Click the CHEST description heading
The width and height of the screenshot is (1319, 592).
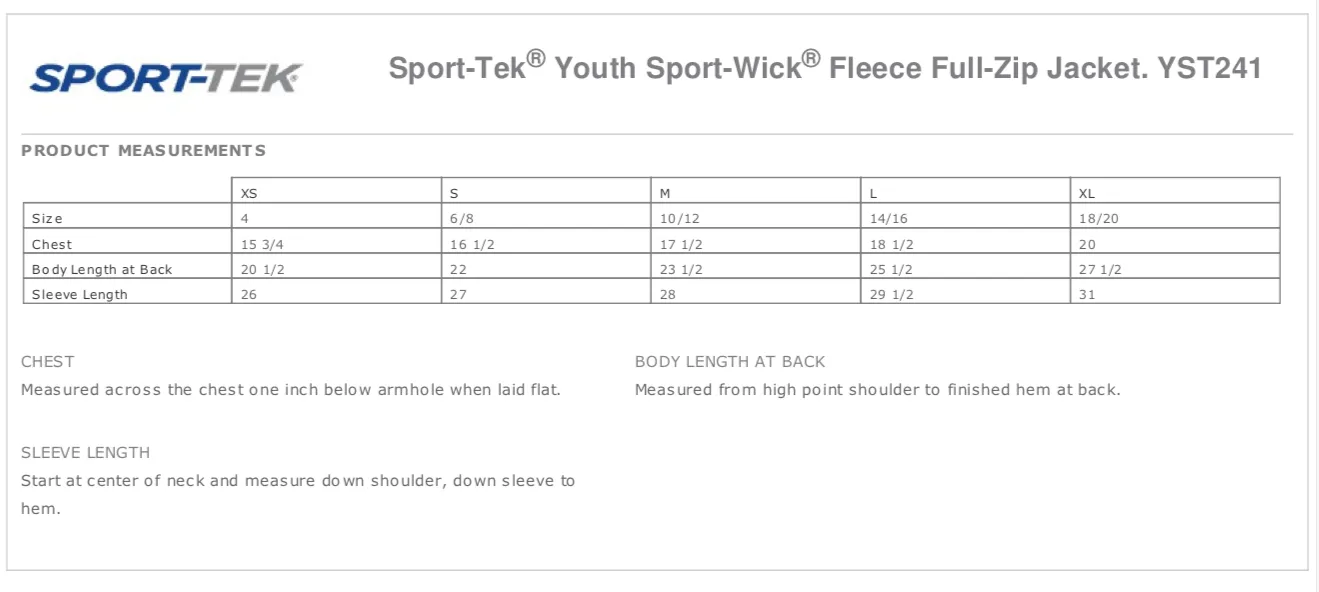(x=48, y=362)
